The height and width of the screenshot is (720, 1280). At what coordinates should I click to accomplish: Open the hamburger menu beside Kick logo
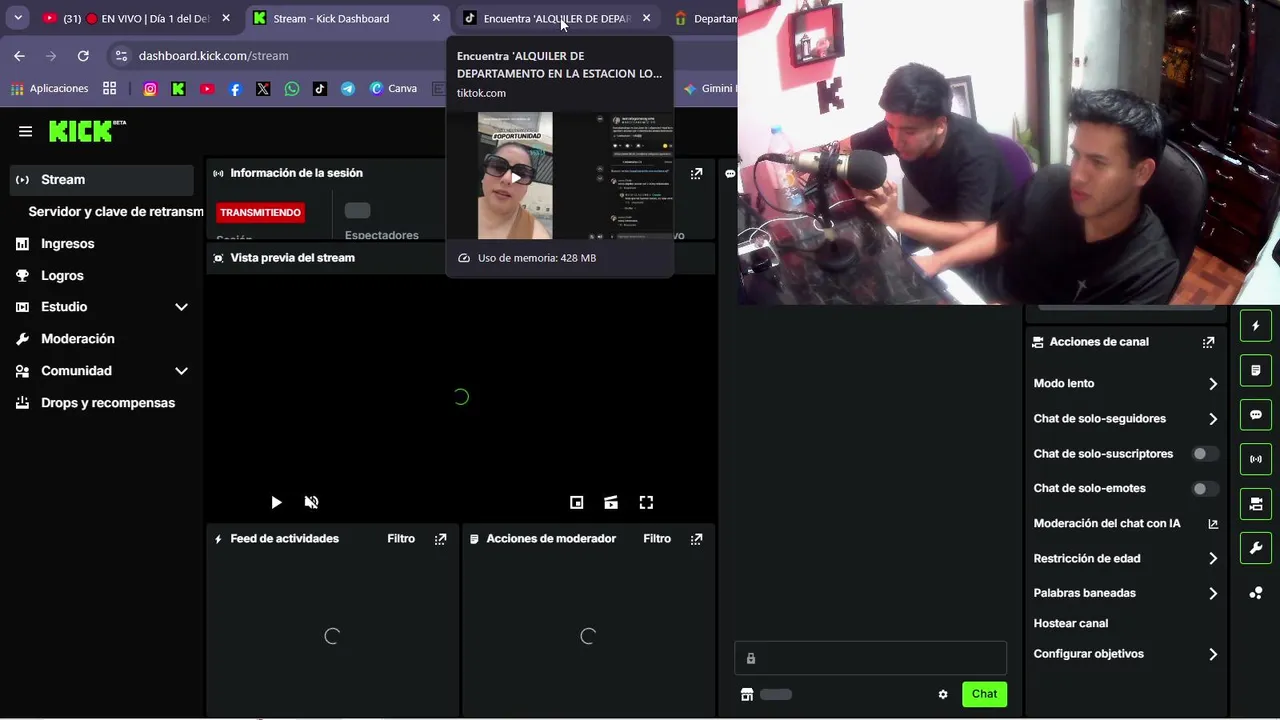pyautogui.click(x=25, y=131)
